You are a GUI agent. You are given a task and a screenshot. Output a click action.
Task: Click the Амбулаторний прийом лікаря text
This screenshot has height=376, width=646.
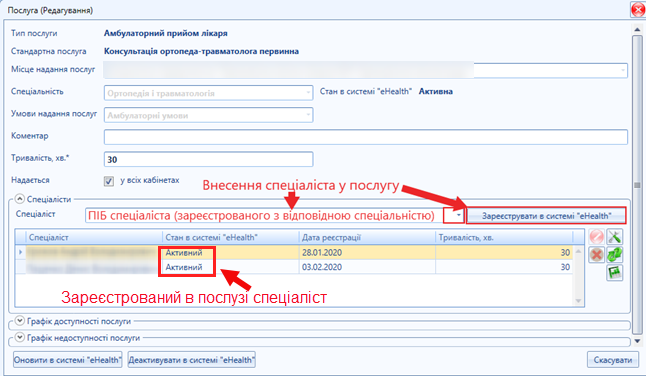click(165, 33)
